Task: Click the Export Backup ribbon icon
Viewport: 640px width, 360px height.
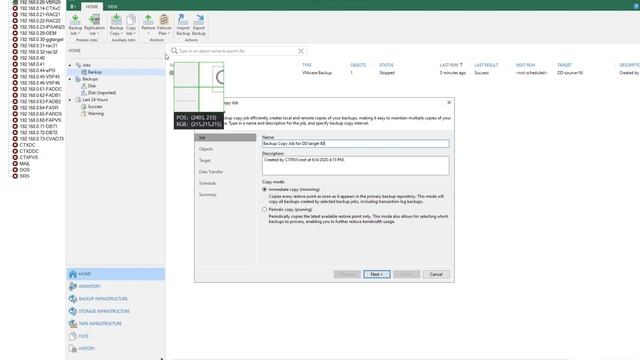Action: (x=199, y=24)
